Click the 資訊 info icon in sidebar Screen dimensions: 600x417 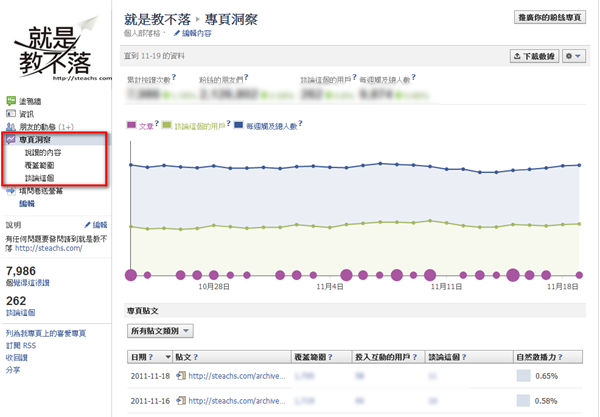[11, 115]
